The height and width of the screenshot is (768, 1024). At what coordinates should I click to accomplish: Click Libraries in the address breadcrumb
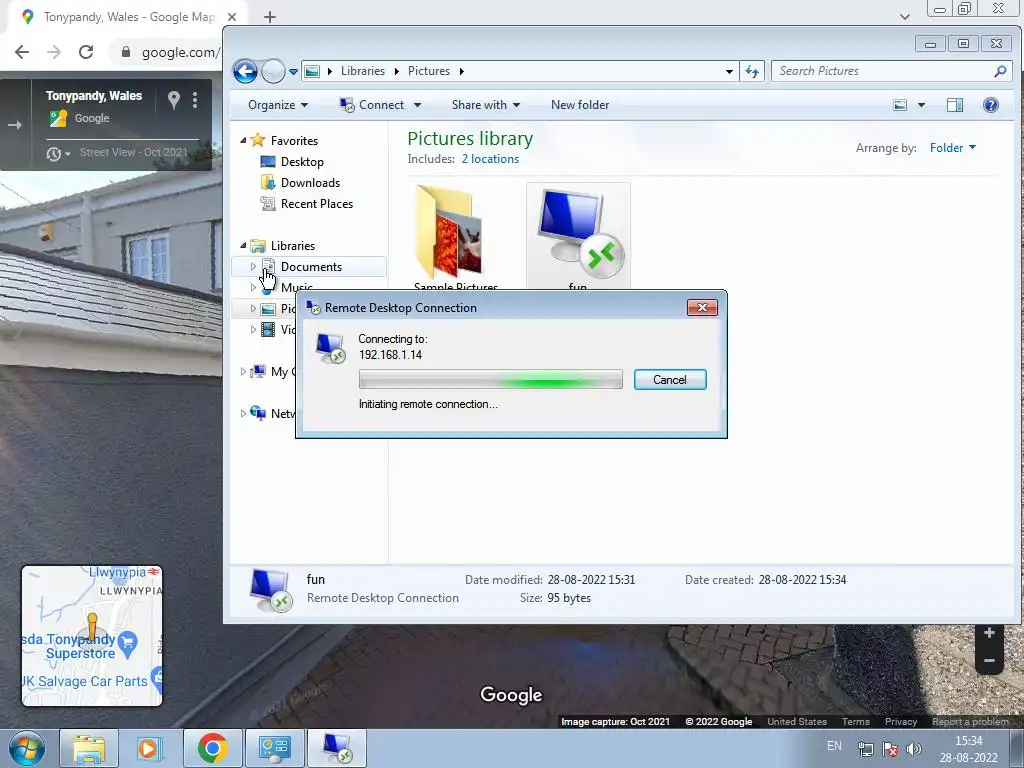pos(362,71)
